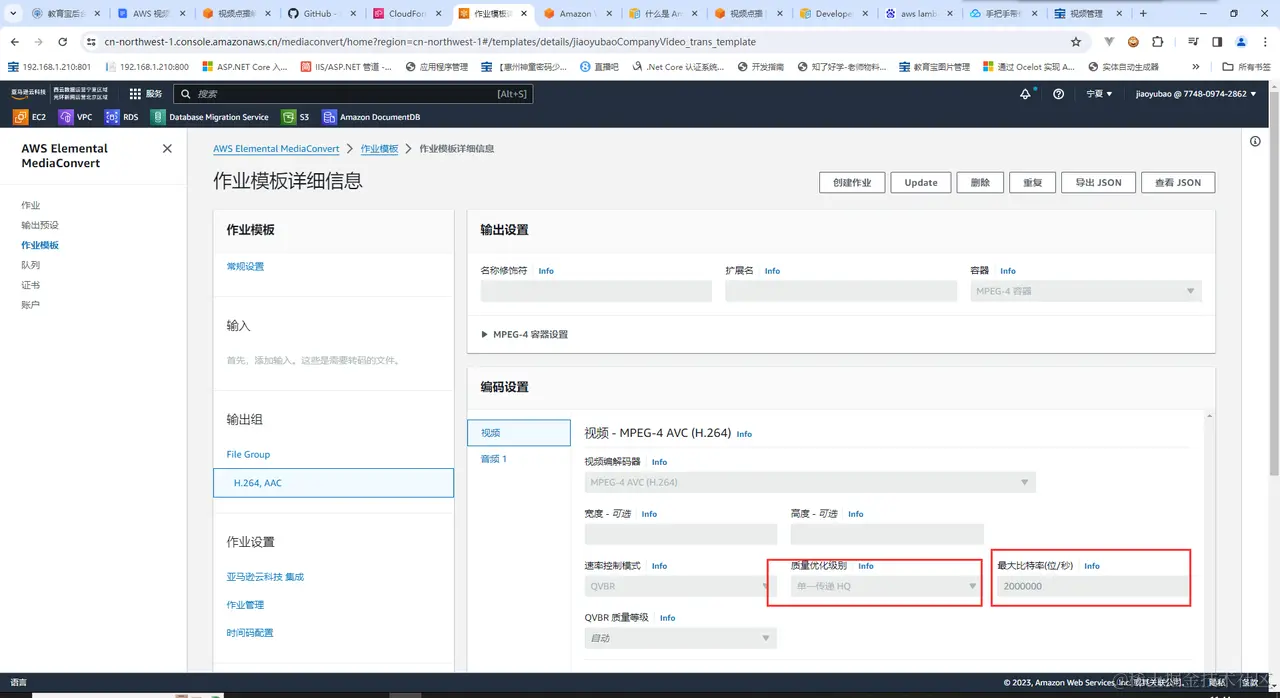The height and width of the screenshot is (698, 1280).
Task: Open Amazon DocumentDB shortcut
Action: pyautogui.click(x=371, y=117)
